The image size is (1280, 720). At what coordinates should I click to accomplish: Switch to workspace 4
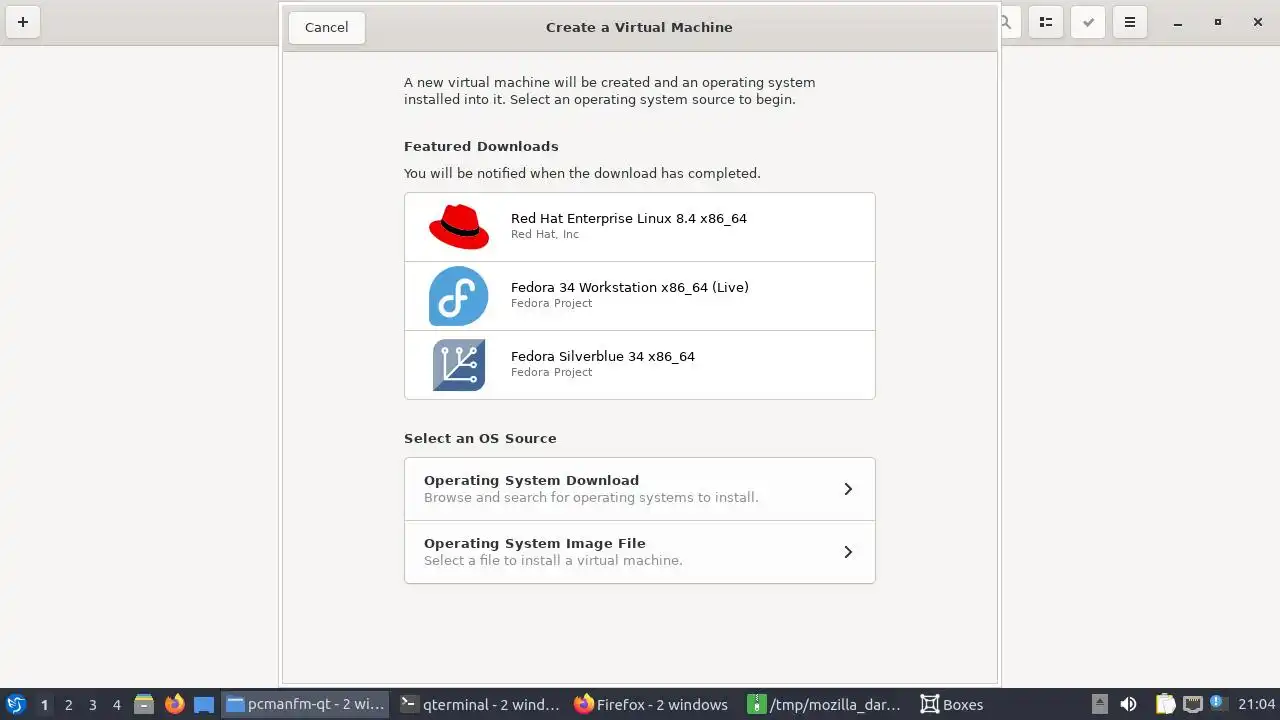(x=117, y=705)
